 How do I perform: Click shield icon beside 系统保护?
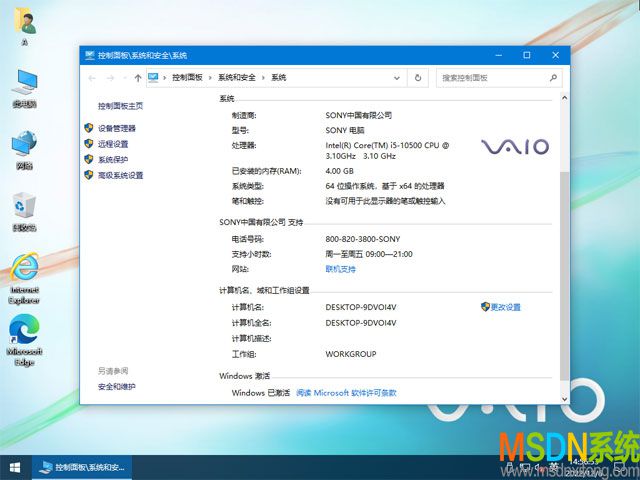tap(89, 159)
